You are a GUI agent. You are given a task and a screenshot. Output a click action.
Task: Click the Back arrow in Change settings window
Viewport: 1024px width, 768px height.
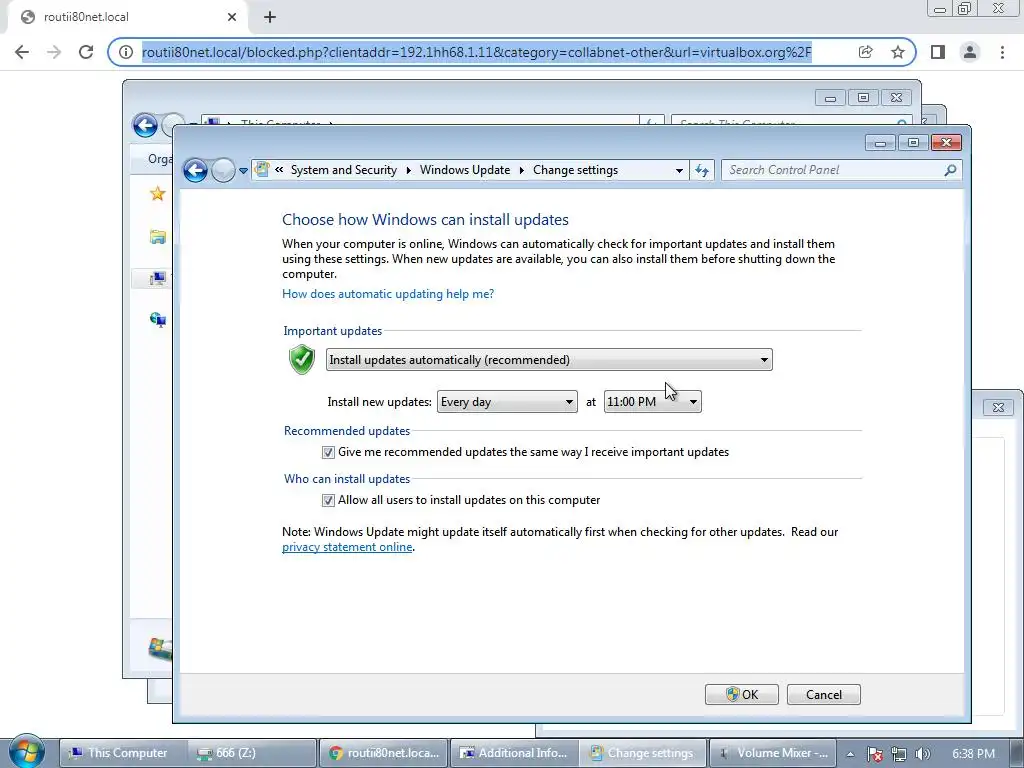(x=195, y=170)
